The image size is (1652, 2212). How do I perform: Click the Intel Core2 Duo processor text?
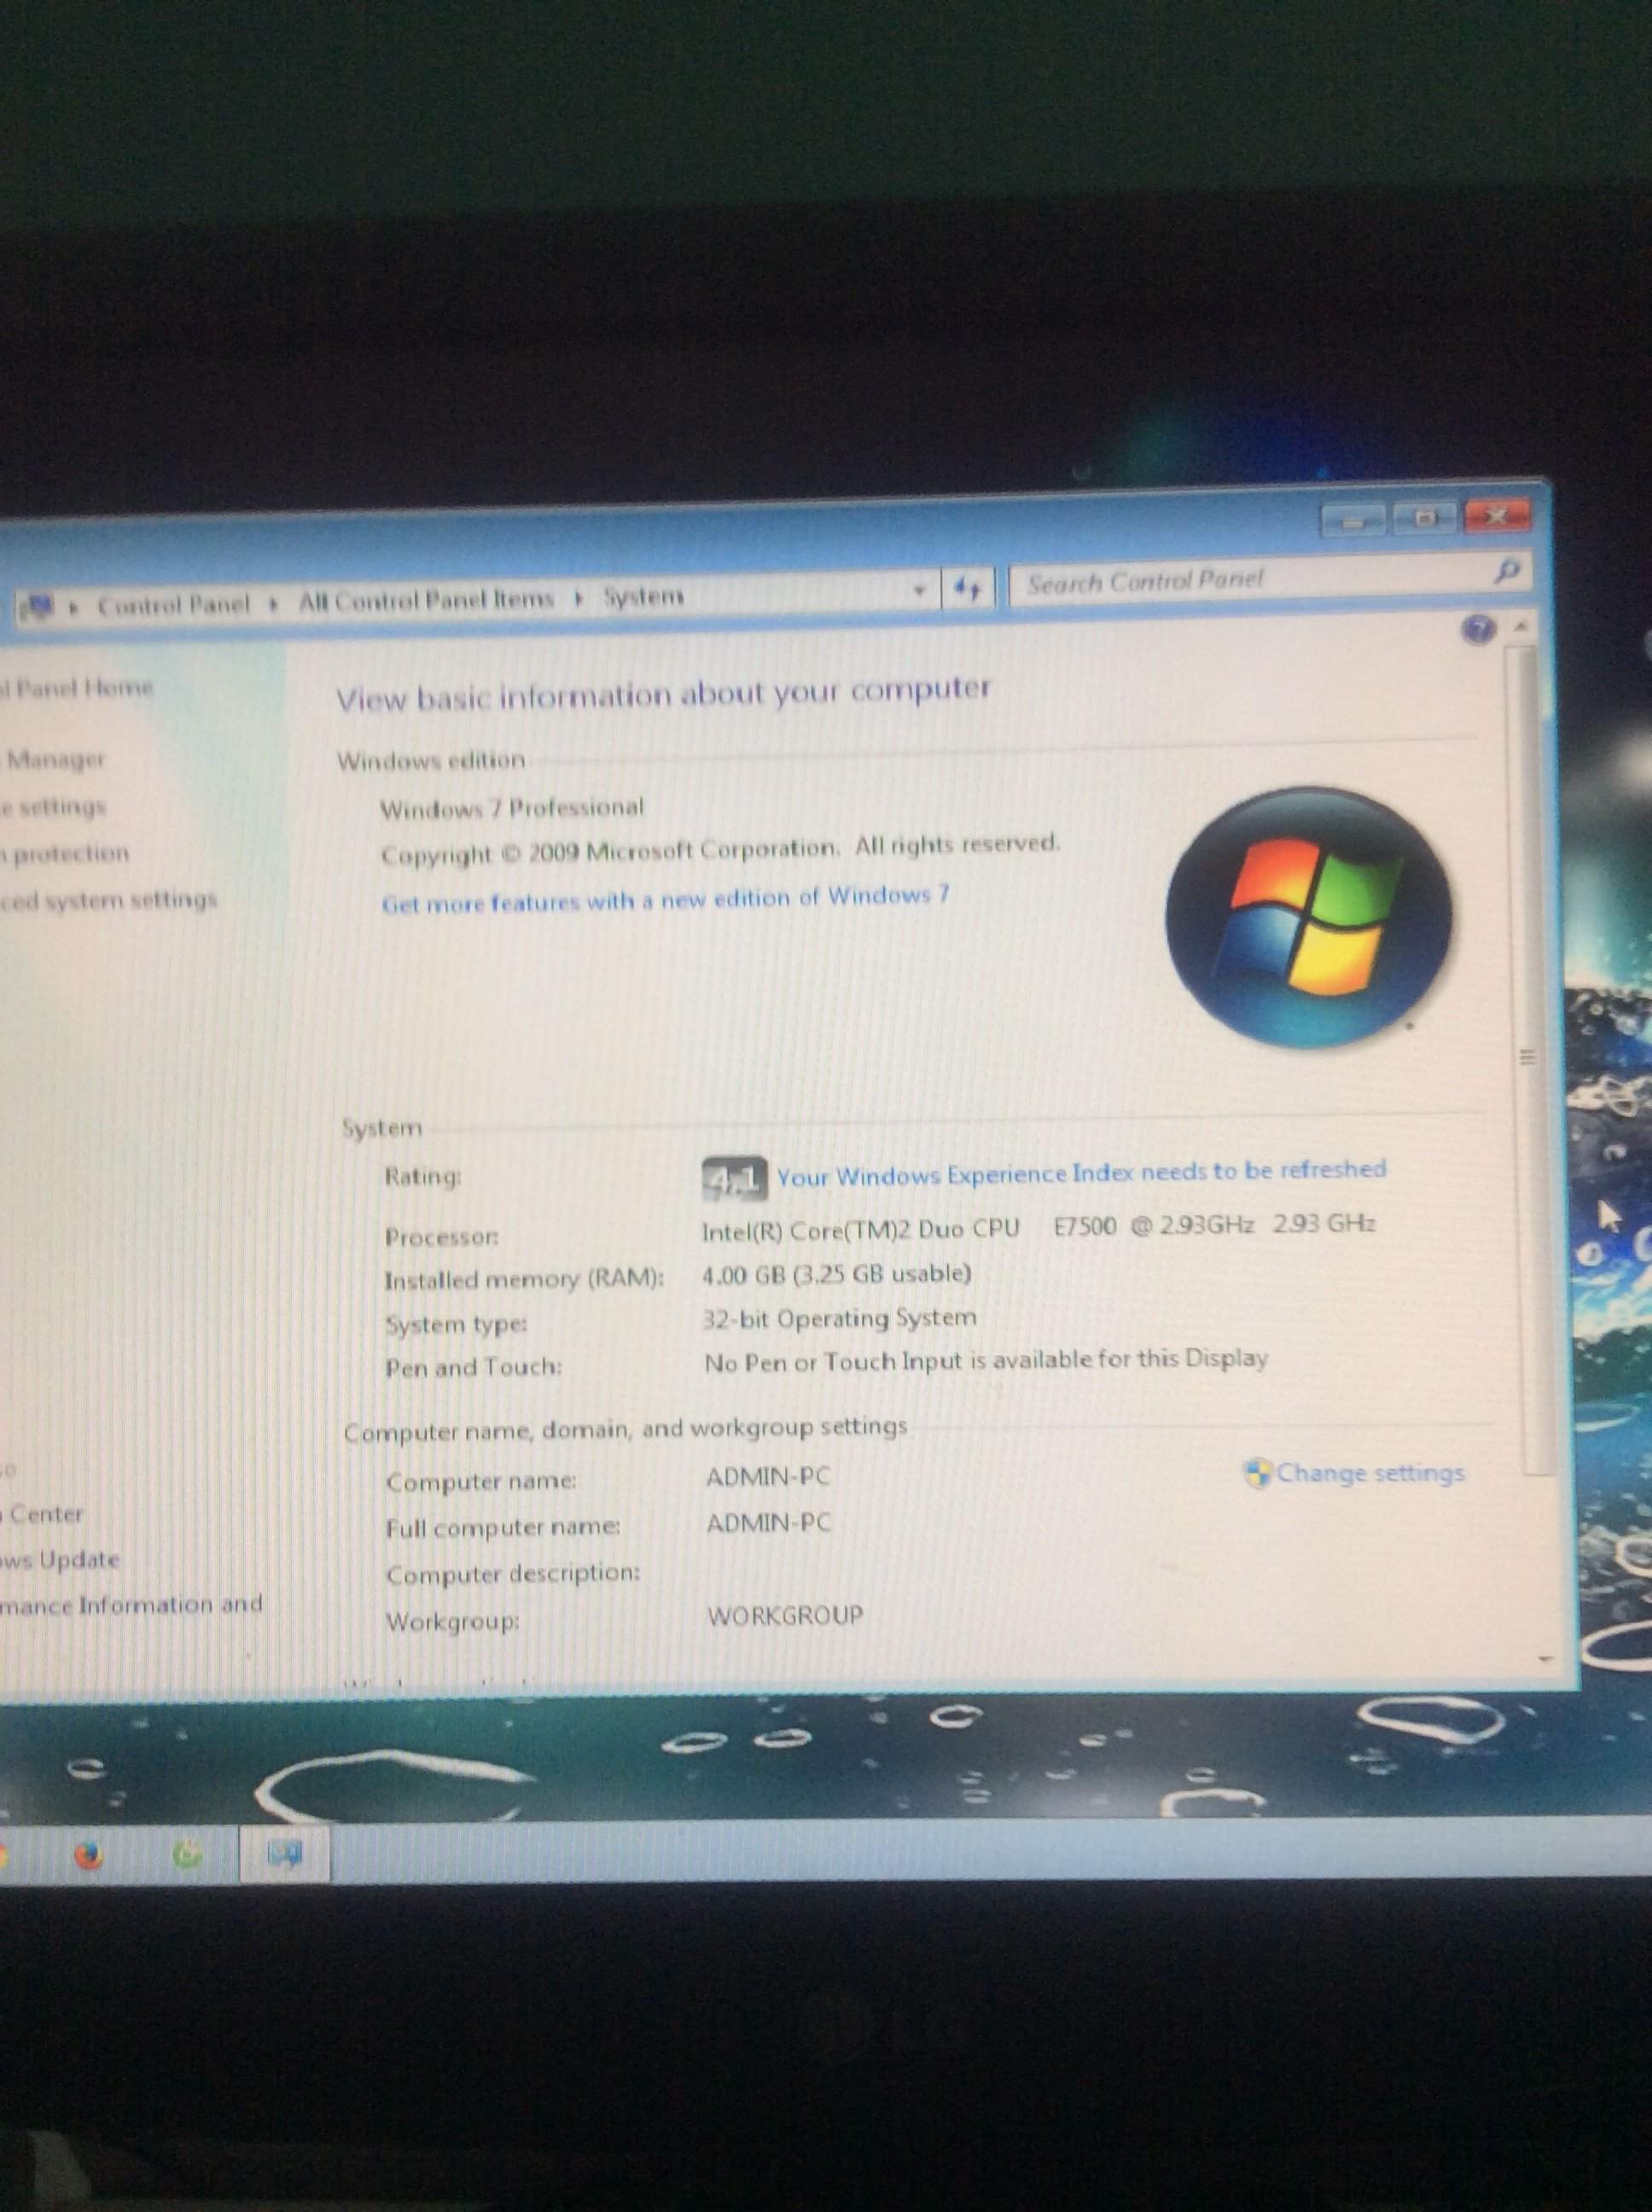point(1038,1227)
